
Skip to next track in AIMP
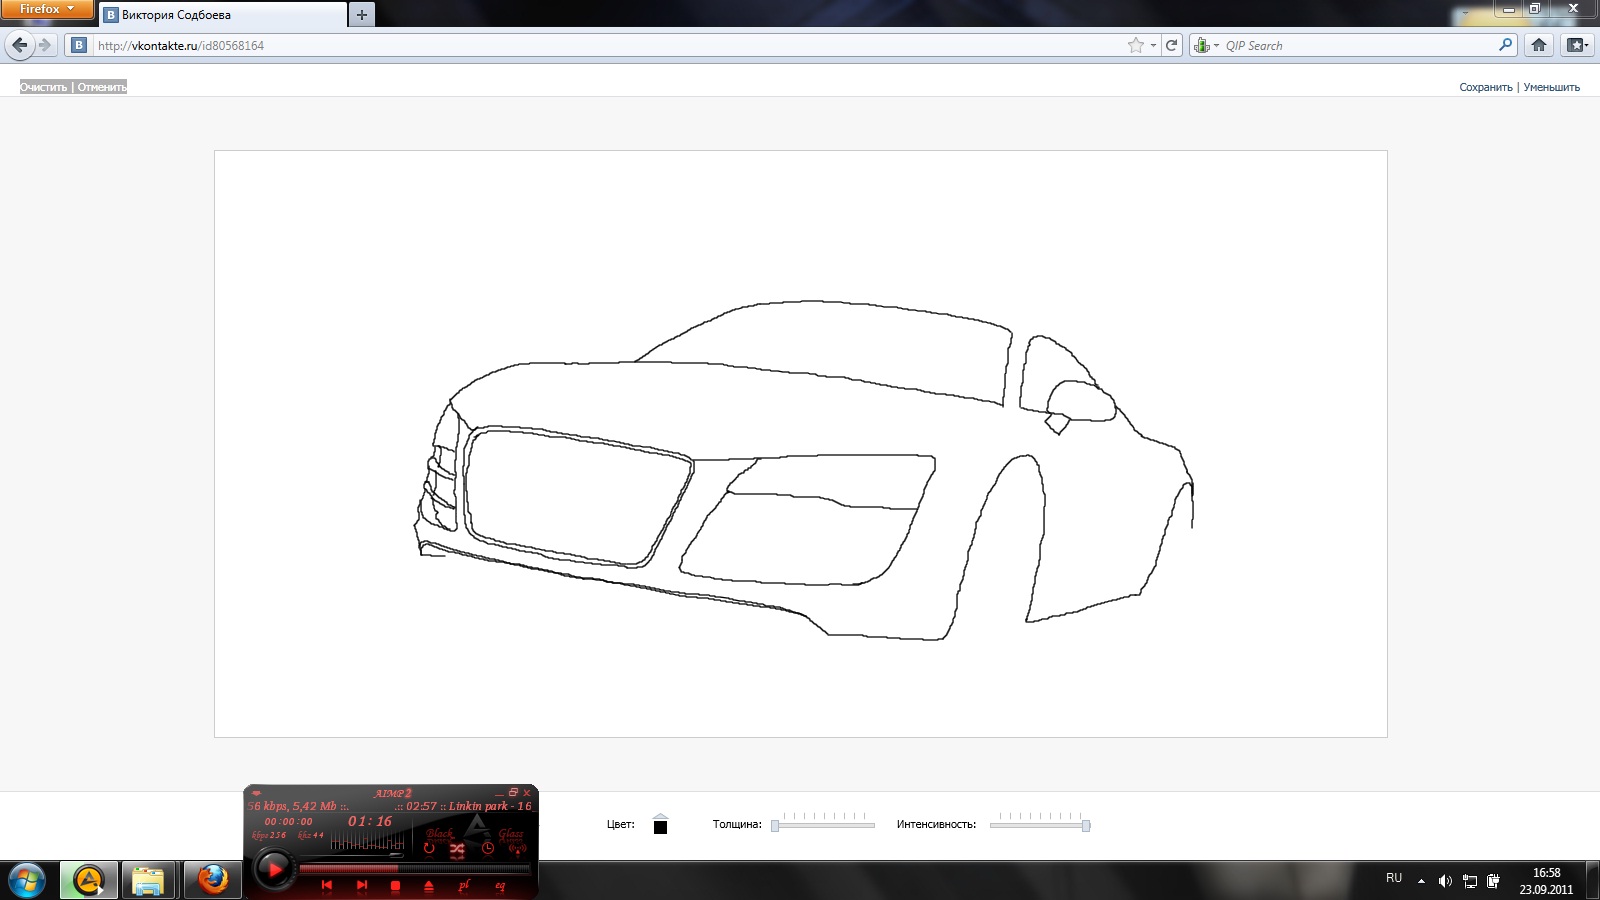click(362, 885)
